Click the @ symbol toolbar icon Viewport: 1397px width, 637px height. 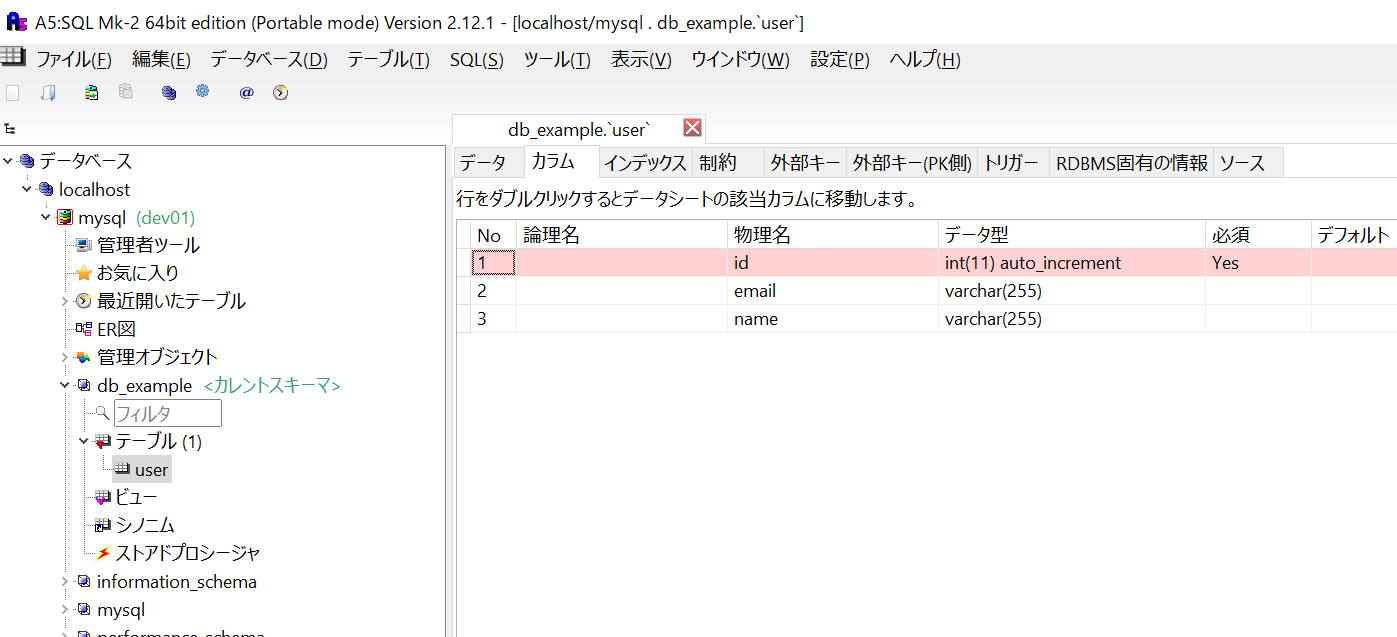[x=246, y=93]
